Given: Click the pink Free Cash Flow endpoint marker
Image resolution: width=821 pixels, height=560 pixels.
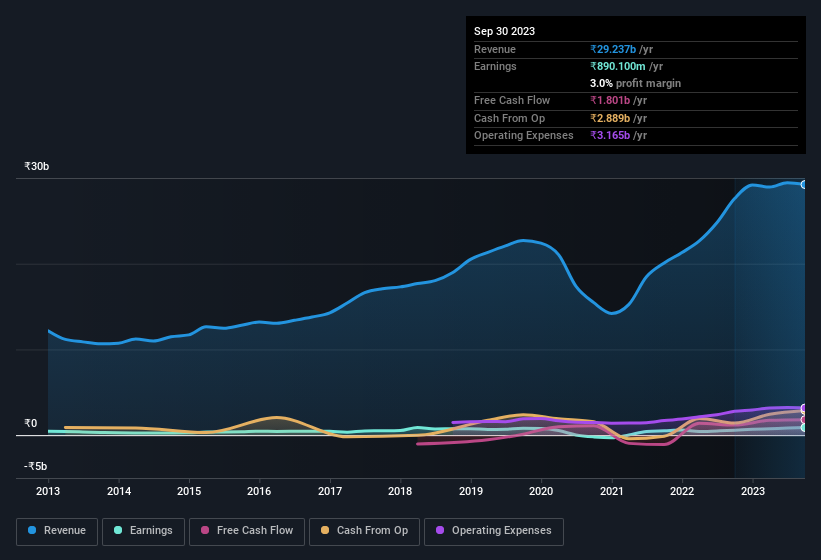Looking at the screenshot, I should pyautogui.click(x=804, y=420).
